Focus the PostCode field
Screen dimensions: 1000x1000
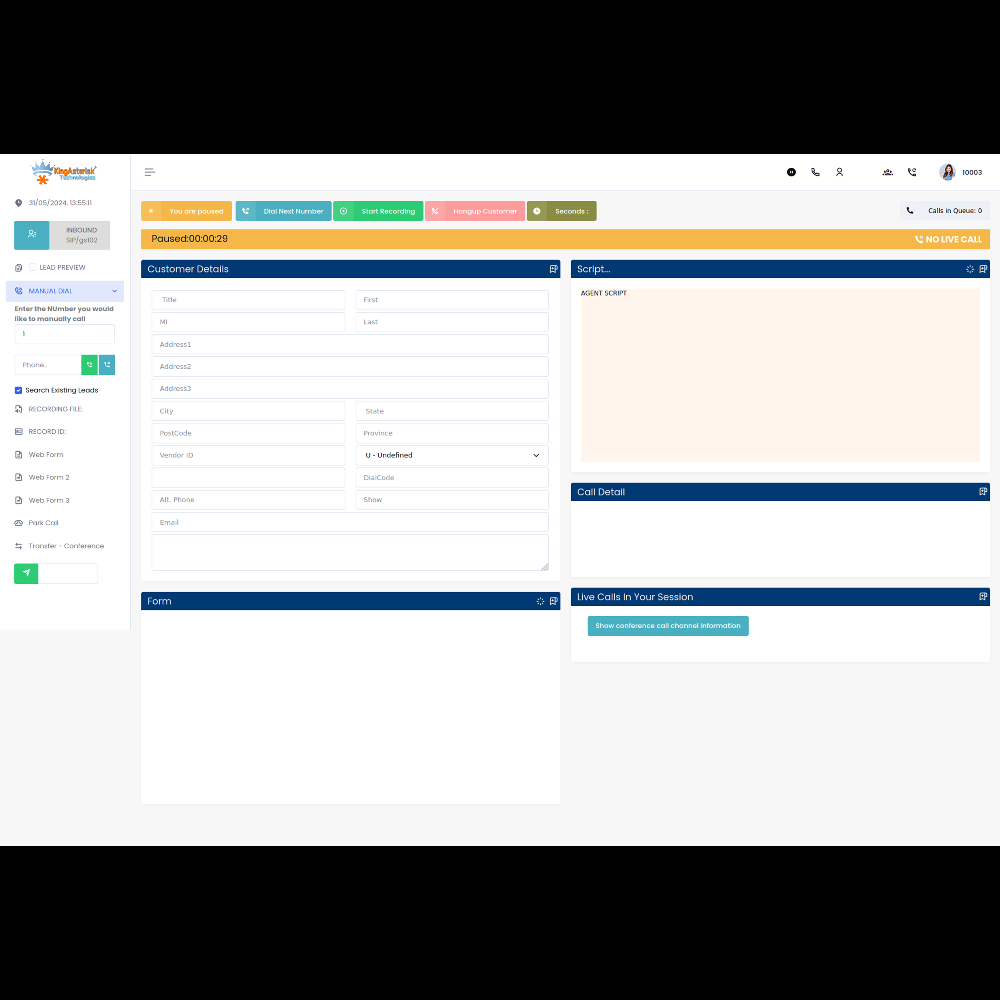point(248,433)
